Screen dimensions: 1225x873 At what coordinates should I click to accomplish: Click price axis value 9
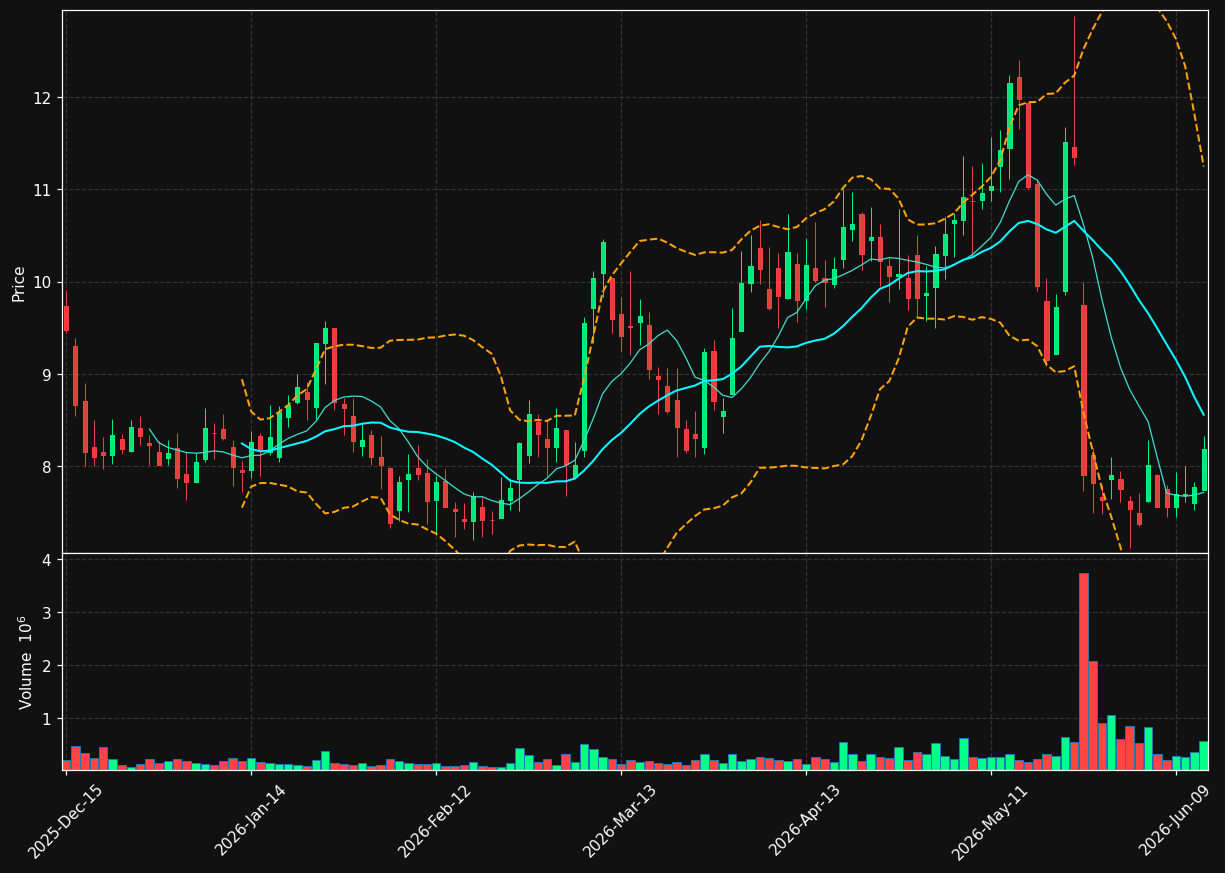48,375
